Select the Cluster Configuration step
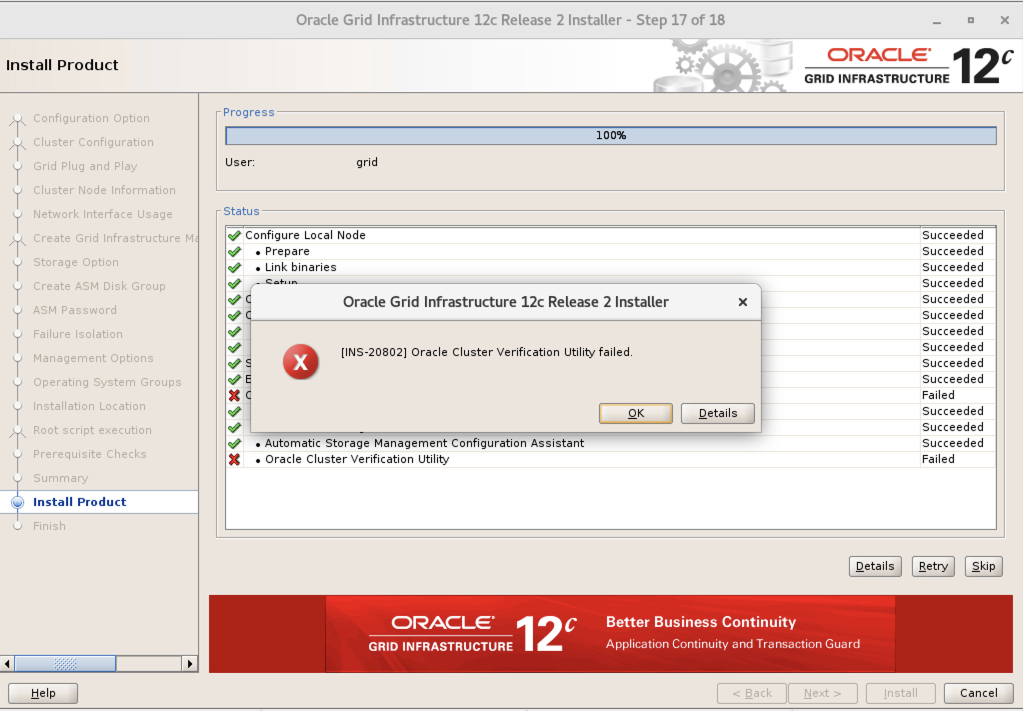The width and height of the screenshot is (1023, 711). tap(93, 142)
